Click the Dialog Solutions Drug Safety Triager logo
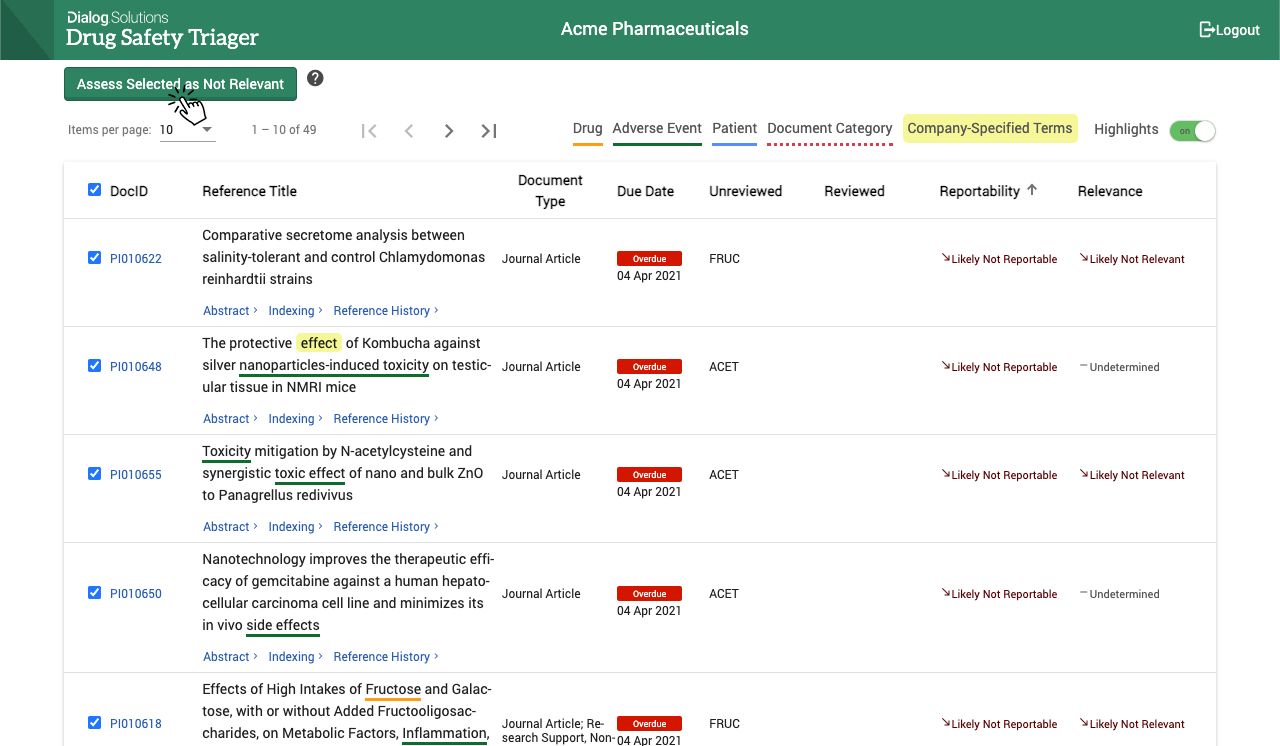 tap(162, 30)
